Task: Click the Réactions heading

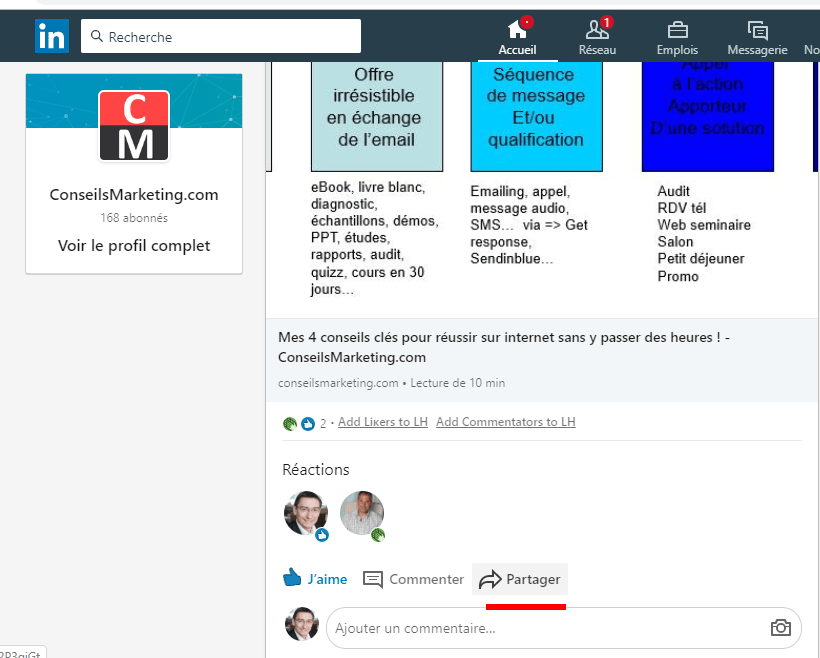Action: pyautogui.click(x=316, y=470)
